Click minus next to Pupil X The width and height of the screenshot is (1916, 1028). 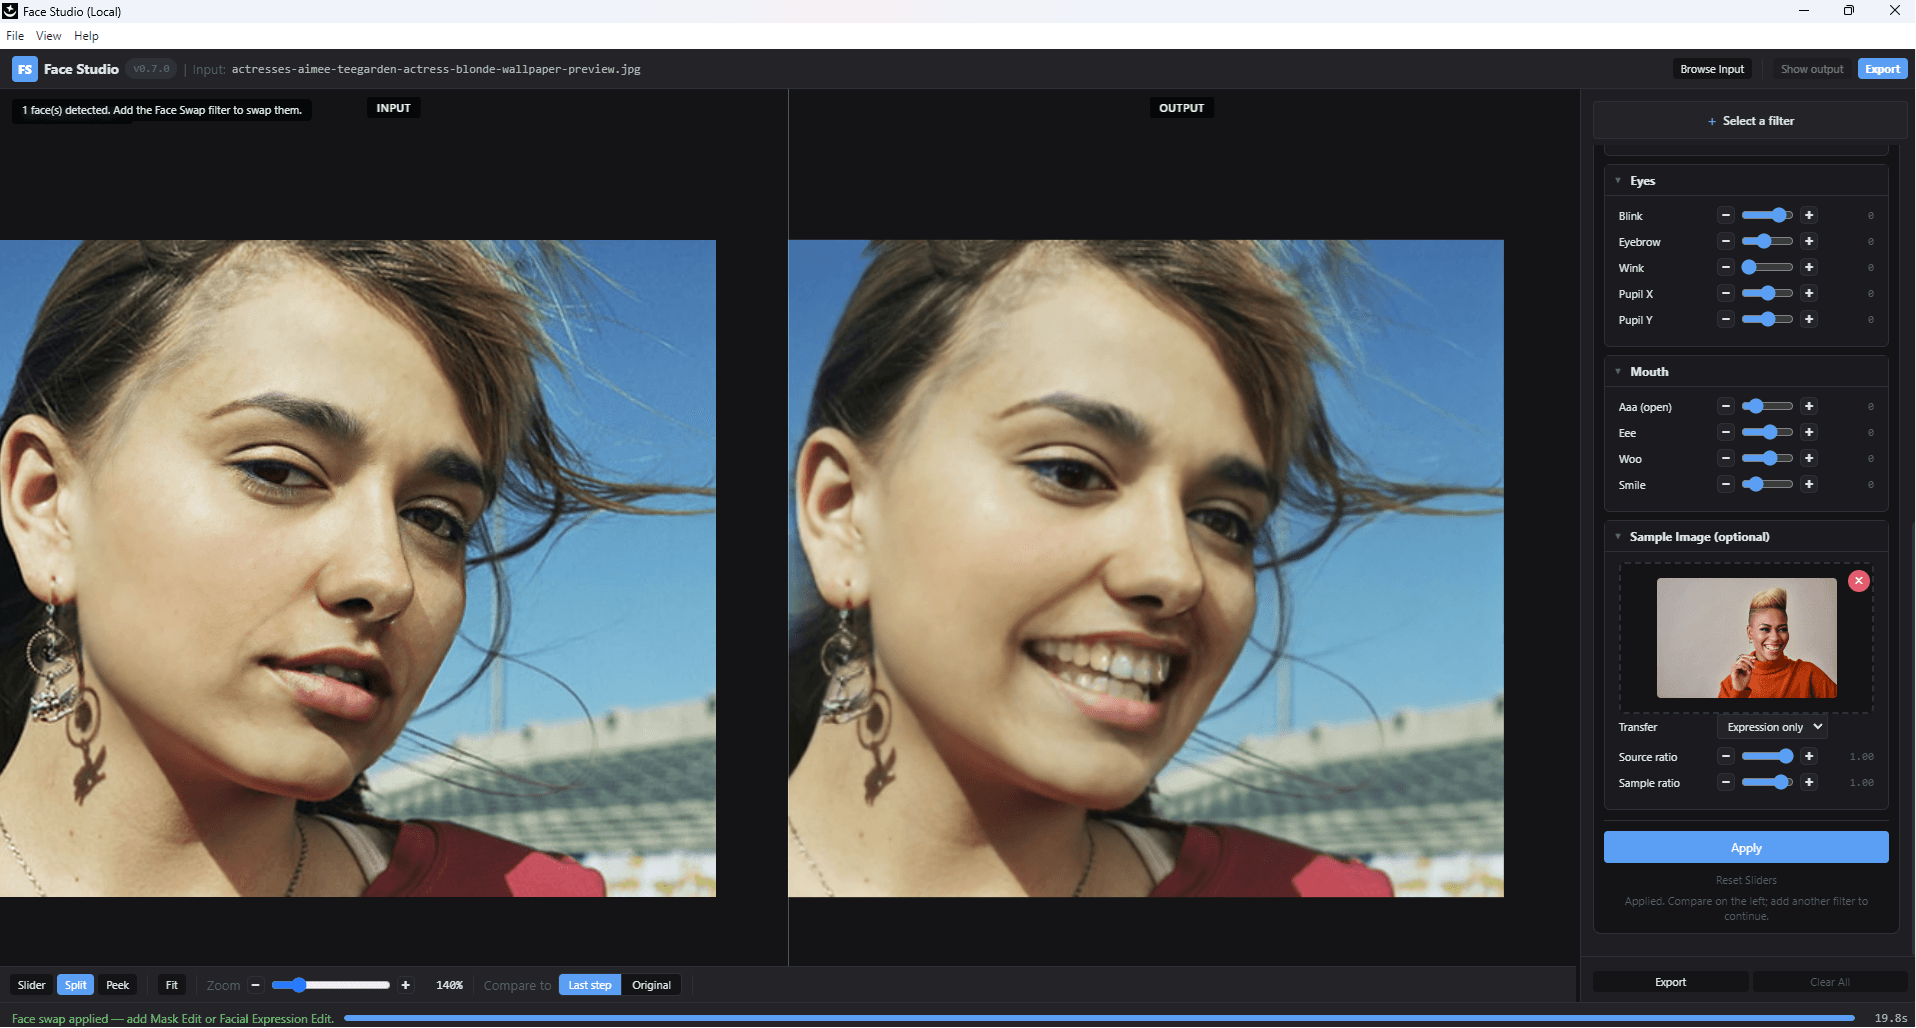tap(1725, 293)
